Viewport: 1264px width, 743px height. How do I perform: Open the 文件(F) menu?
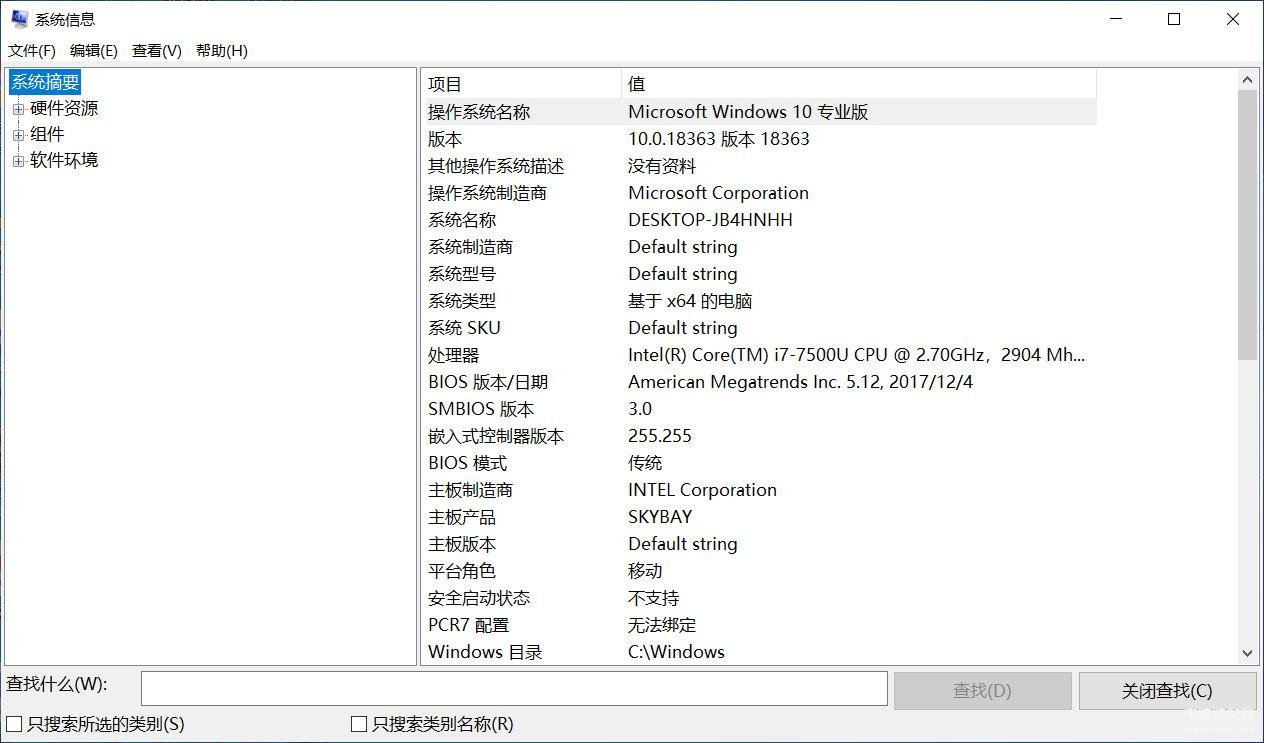[32, 51]
